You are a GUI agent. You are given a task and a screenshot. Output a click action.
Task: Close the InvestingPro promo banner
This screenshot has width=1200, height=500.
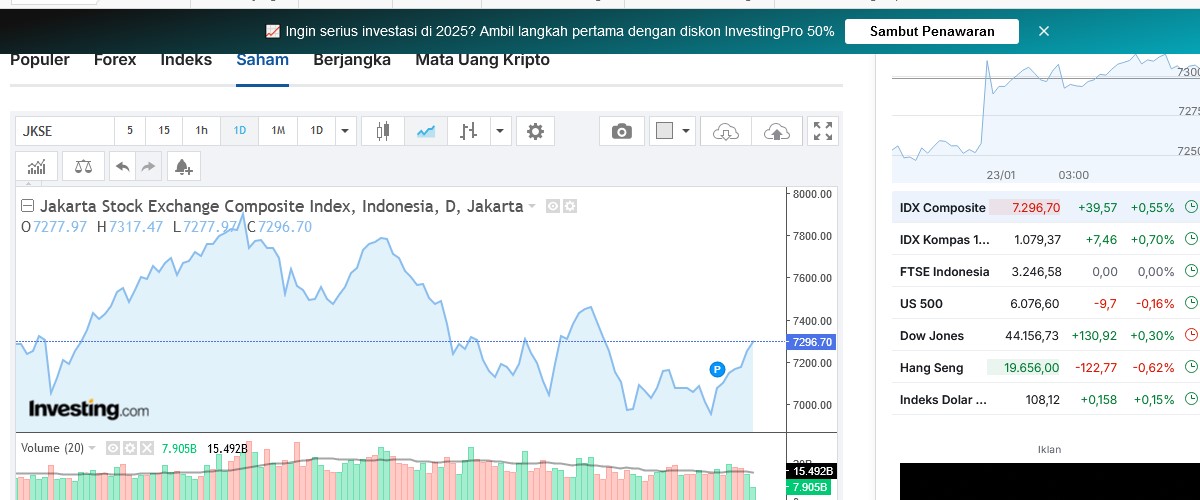pos(1044,31)
